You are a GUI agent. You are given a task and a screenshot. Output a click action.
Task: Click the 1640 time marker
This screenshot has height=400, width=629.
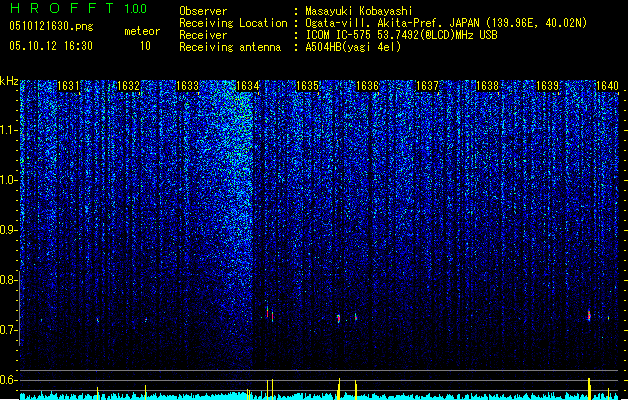pos(607,86)
